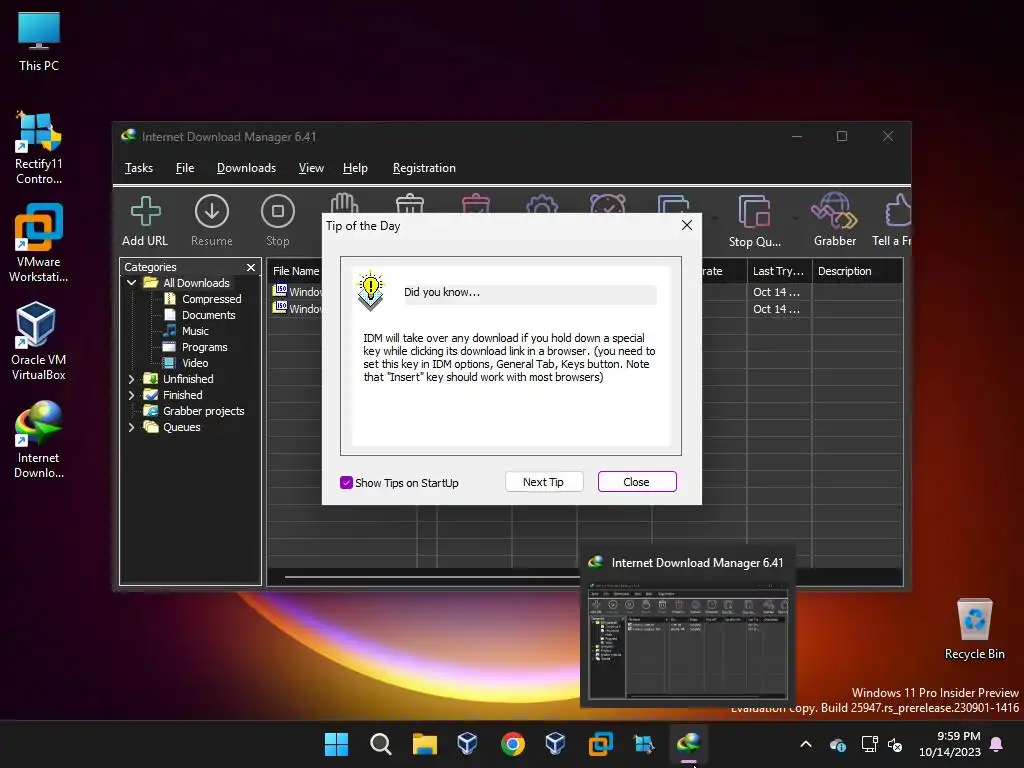
Task: Select the Documents category
Action: [x=200, y=315]
